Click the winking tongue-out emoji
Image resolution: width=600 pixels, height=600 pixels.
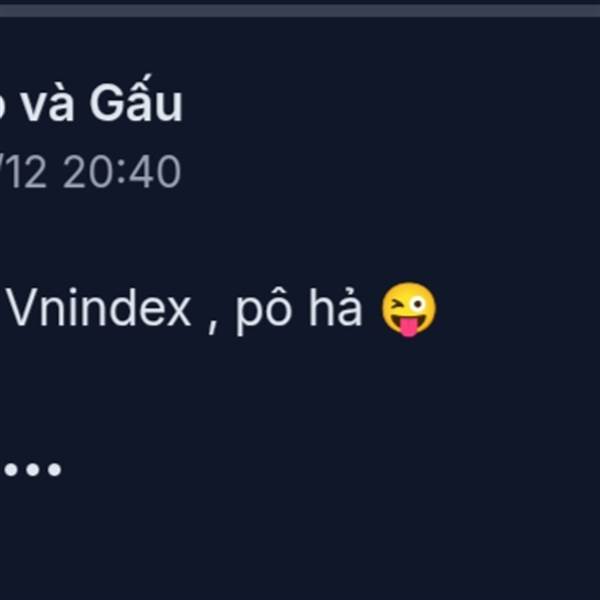tap(409, 309)
